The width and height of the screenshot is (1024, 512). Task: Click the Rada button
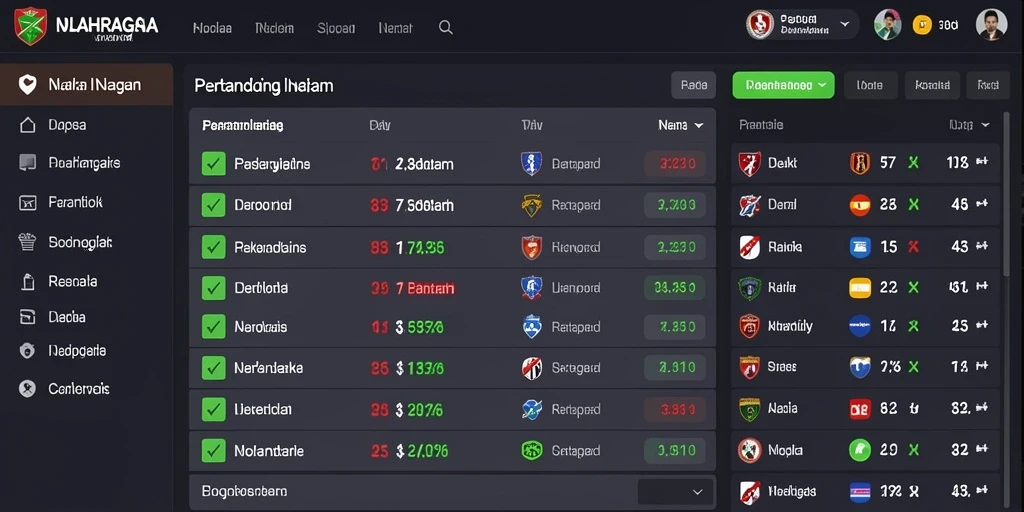pyautogui.click(x=694, y=85)
